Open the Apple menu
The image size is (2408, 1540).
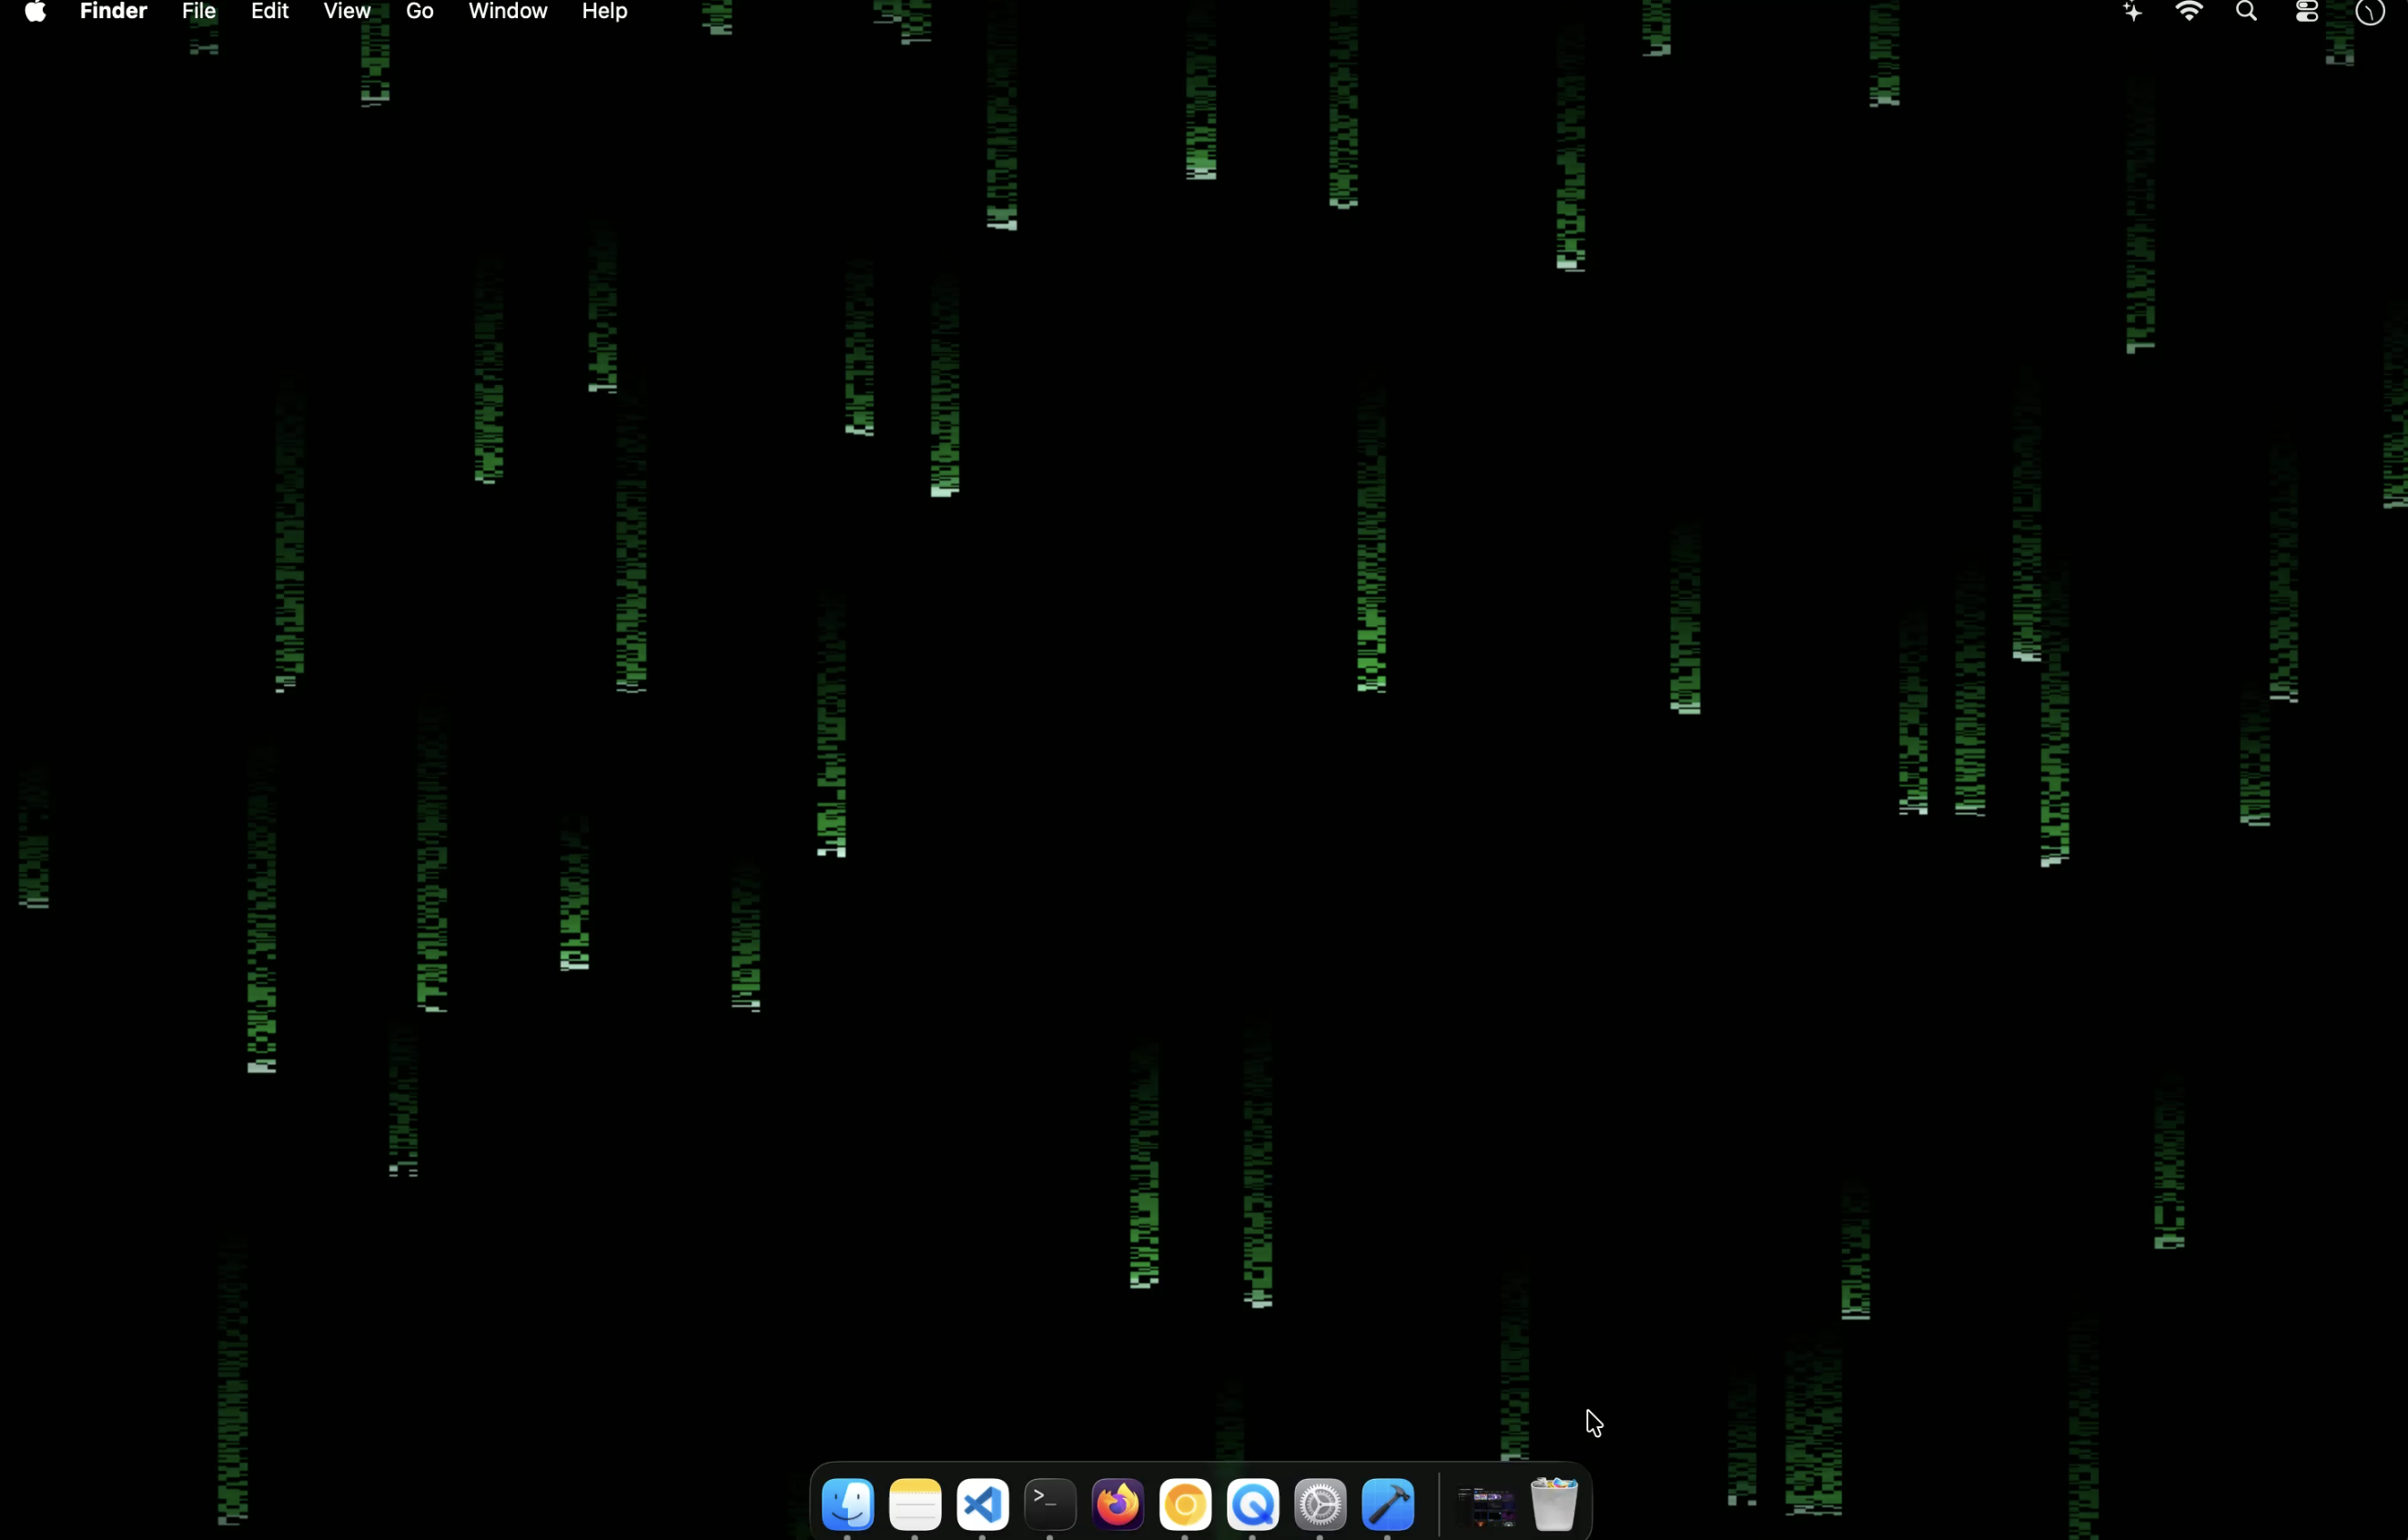pos(34,12)
